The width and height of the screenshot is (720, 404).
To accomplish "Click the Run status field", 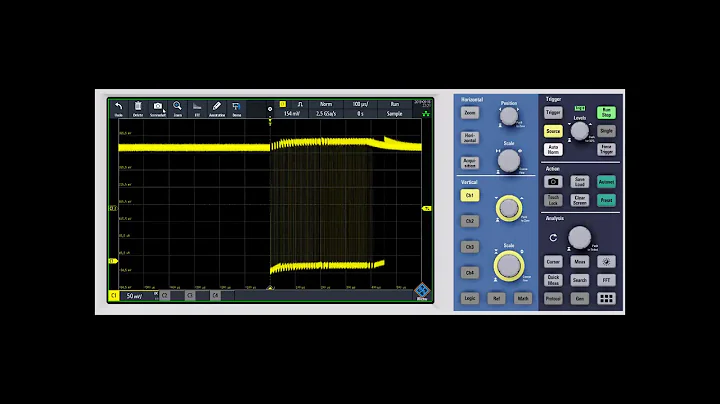I will [x=394, y=104].
